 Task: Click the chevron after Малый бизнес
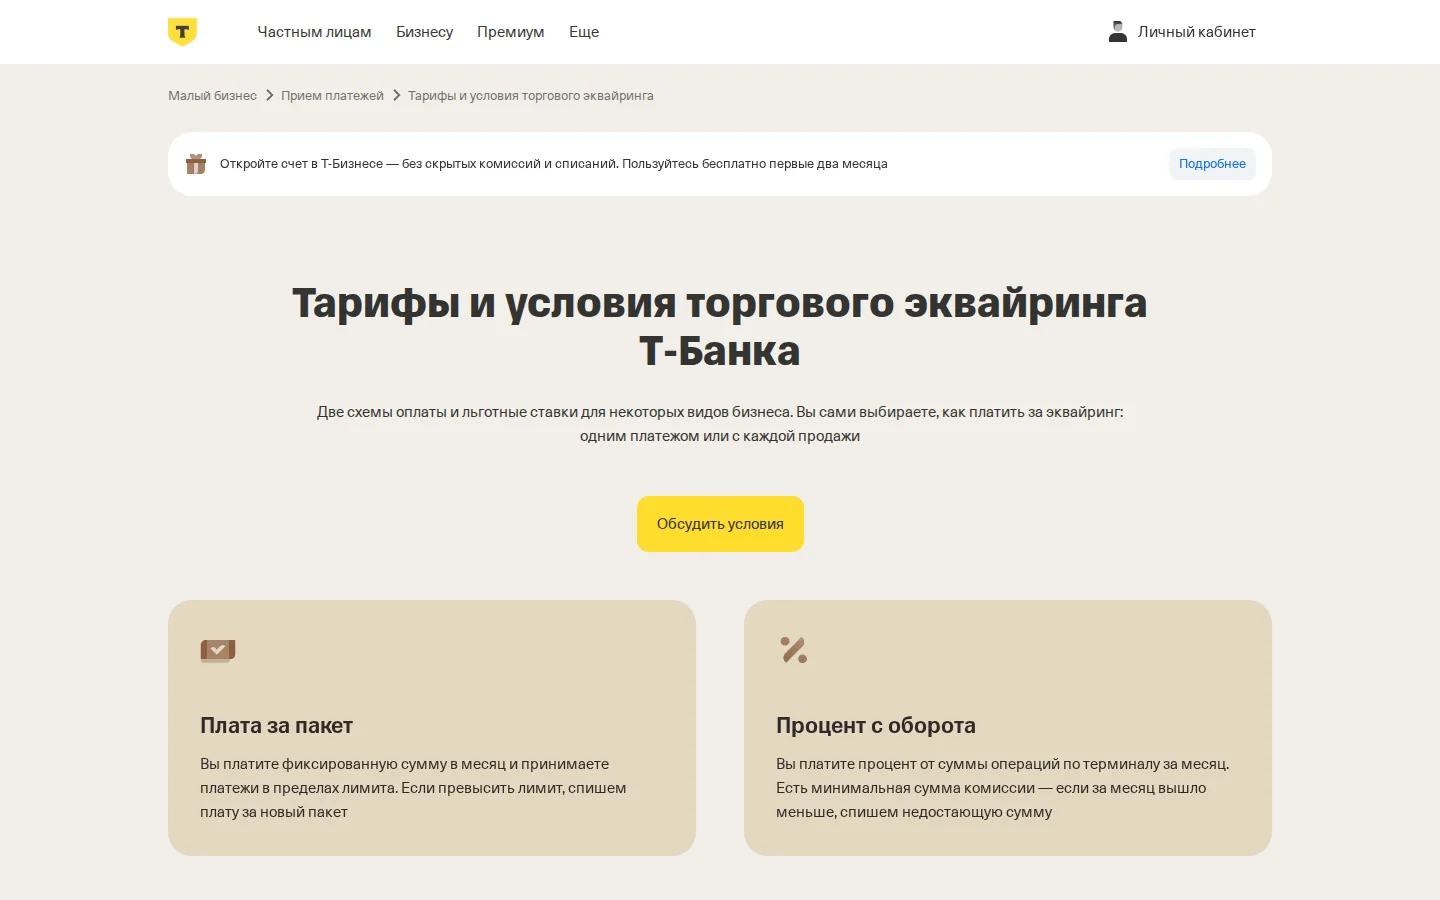pos(269,96)
